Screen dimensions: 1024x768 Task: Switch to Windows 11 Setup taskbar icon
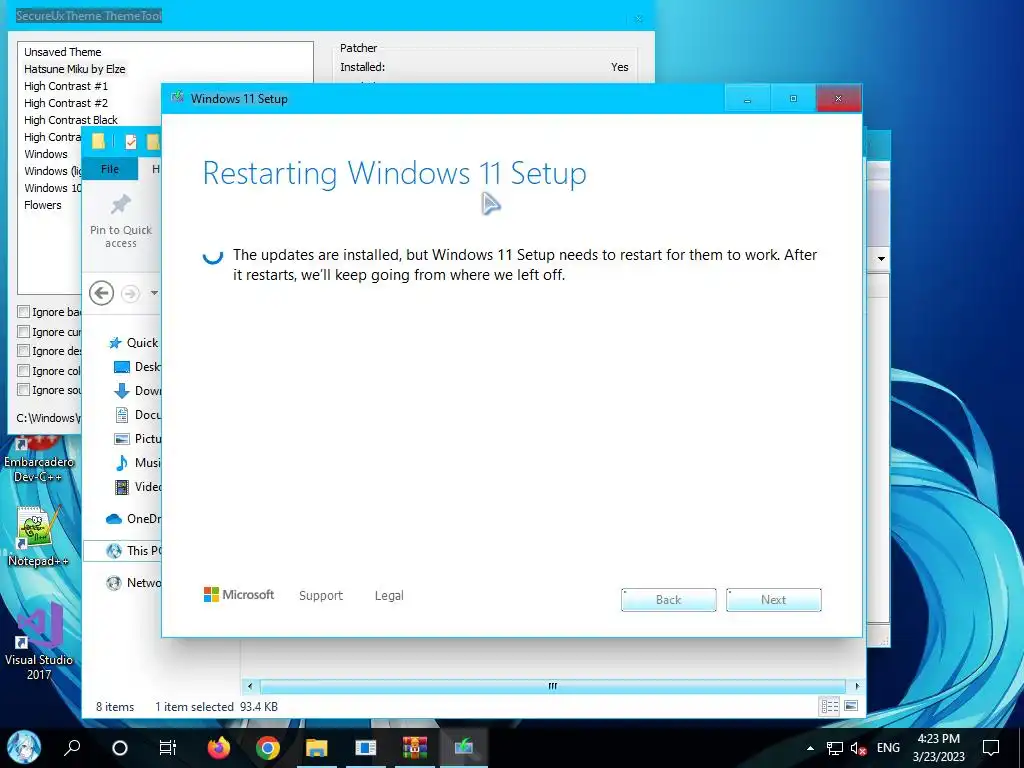click(x=464, y=748)
